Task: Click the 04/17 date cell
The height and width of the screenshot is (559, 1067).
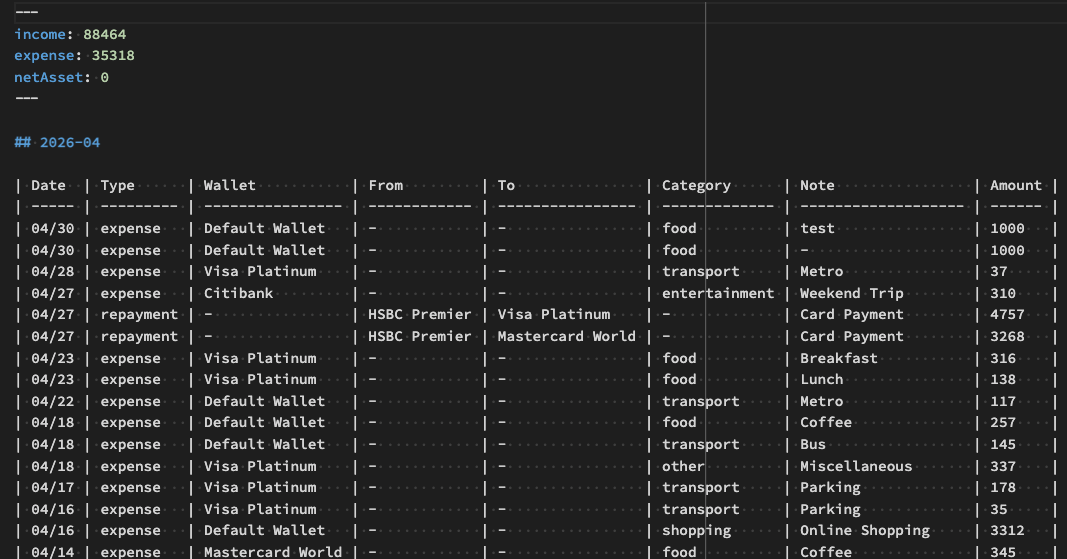Action: tap(53, 488)
